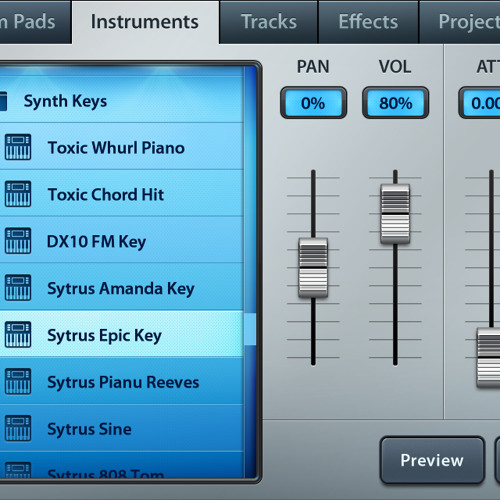Open the Effects tab

click(368, 22)
